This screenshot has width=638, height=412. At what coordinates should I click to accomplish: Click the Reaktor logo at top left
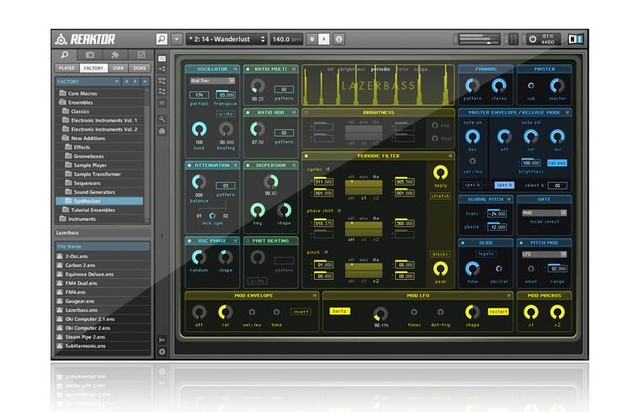[85, 39]
